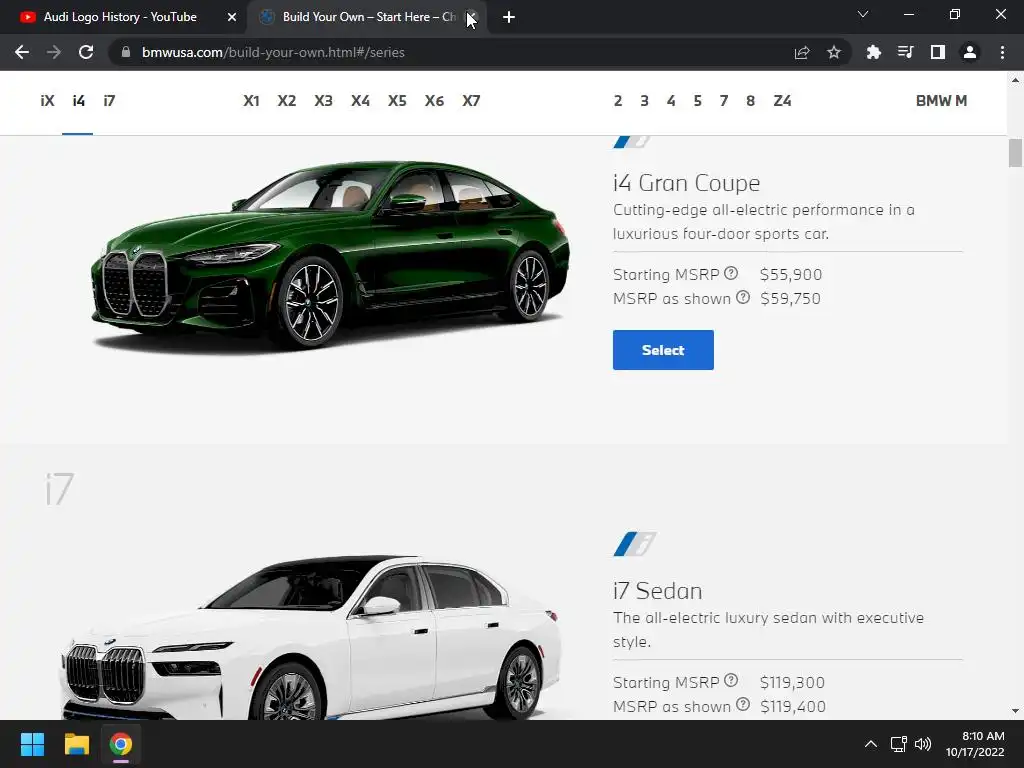Image resolution: width=1024 pixels, height=768 pixels.
Task: Select the iX series nav item
Action: pos(47,101)
